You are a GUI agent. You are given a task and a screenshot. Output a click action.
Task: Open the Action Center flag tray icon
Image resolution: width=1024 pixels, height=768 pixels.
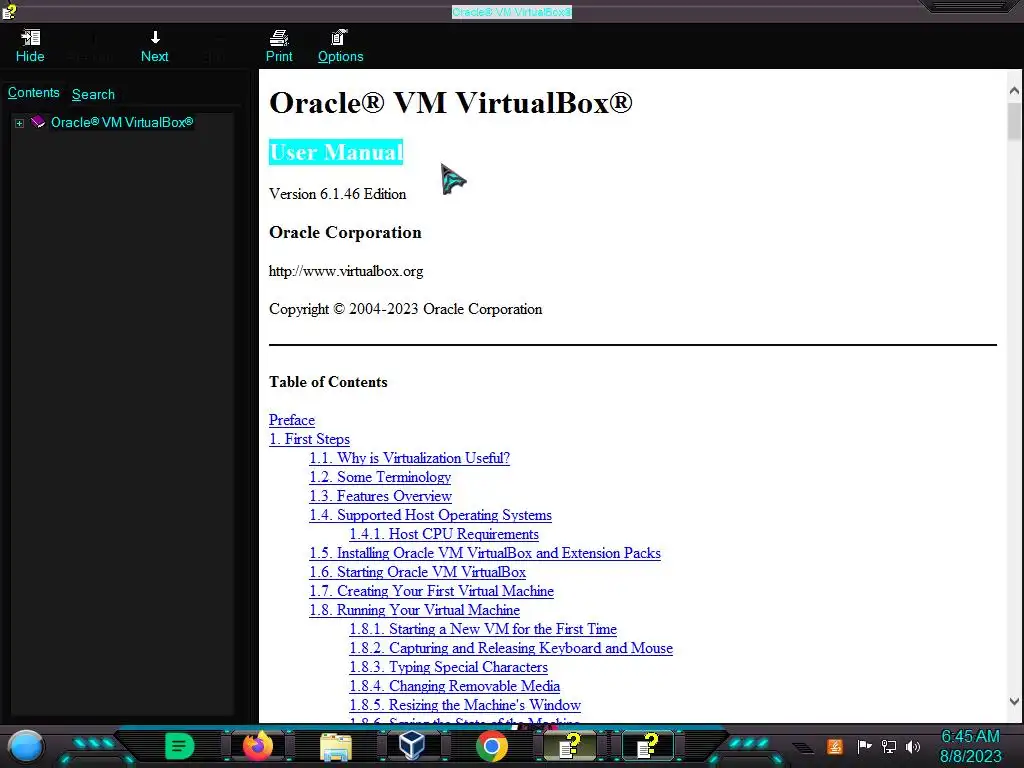(864, 746)
